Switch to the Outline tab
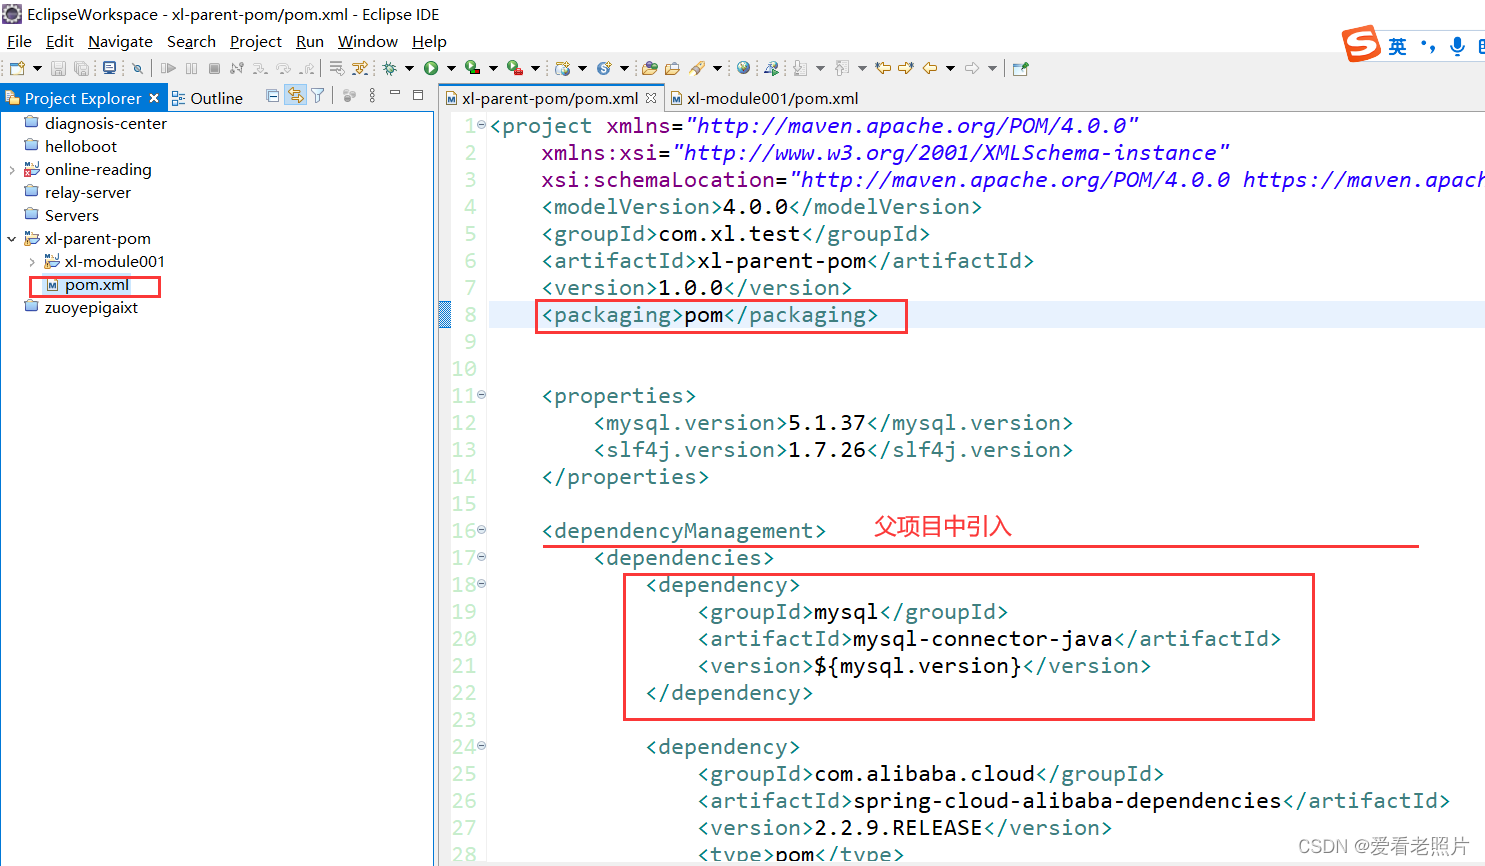The height and width of the screenshot is (866, 1485). 207,98
